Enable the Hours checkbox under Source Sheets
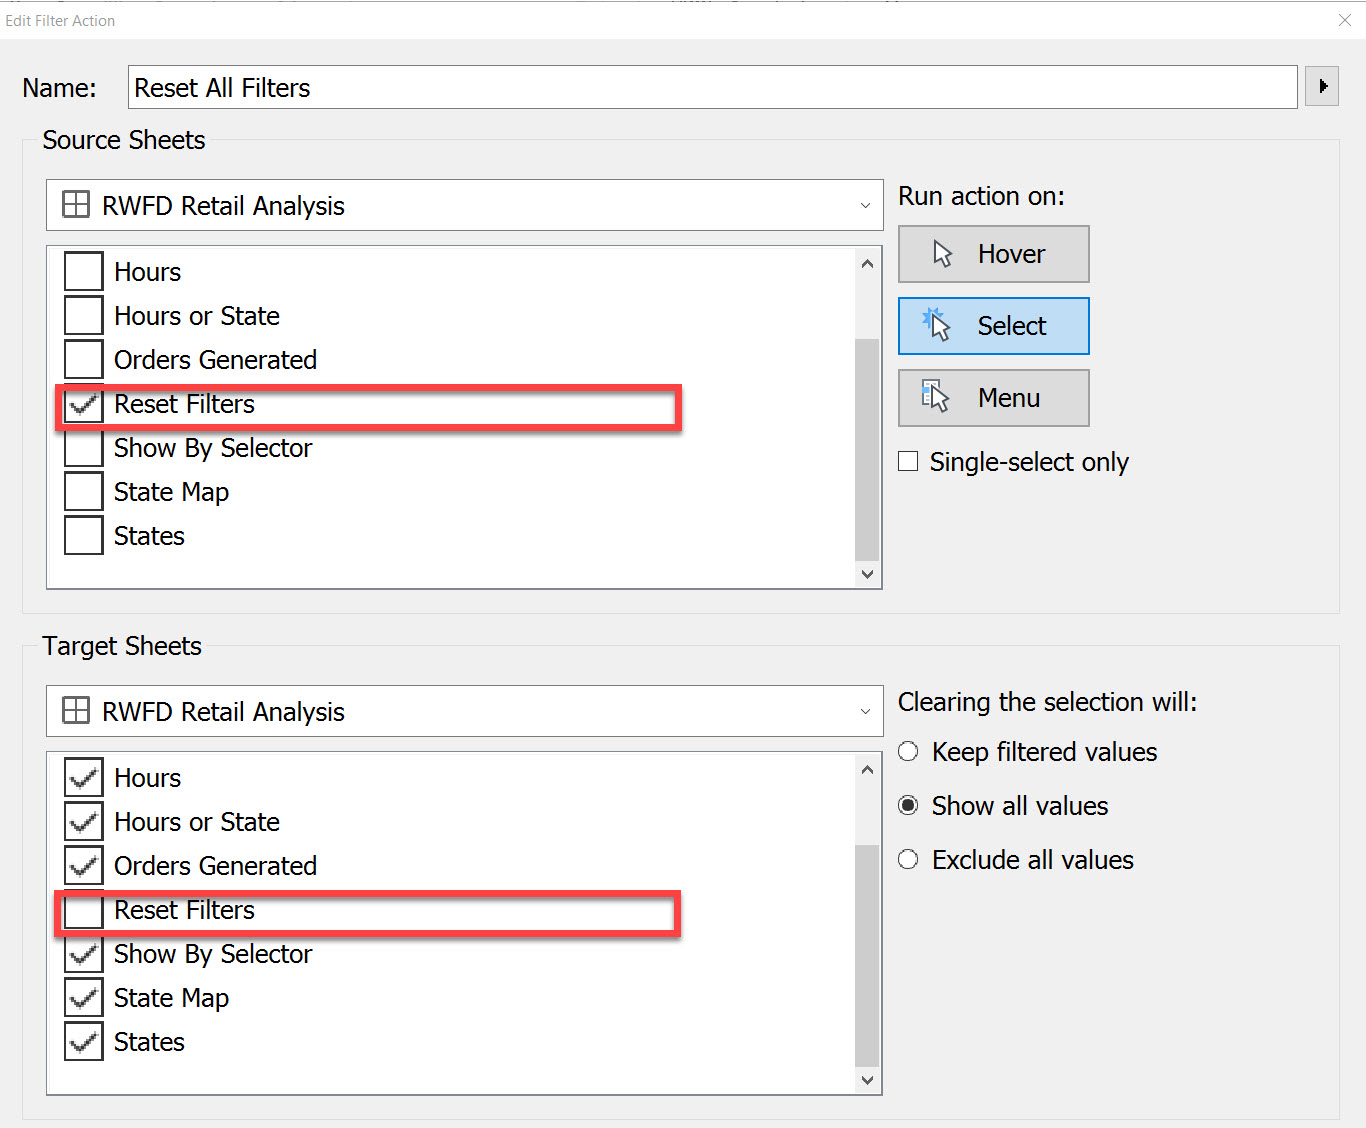Viewport: 1366px width, 1128px height. pyautogui.click(x=83, y=270)
